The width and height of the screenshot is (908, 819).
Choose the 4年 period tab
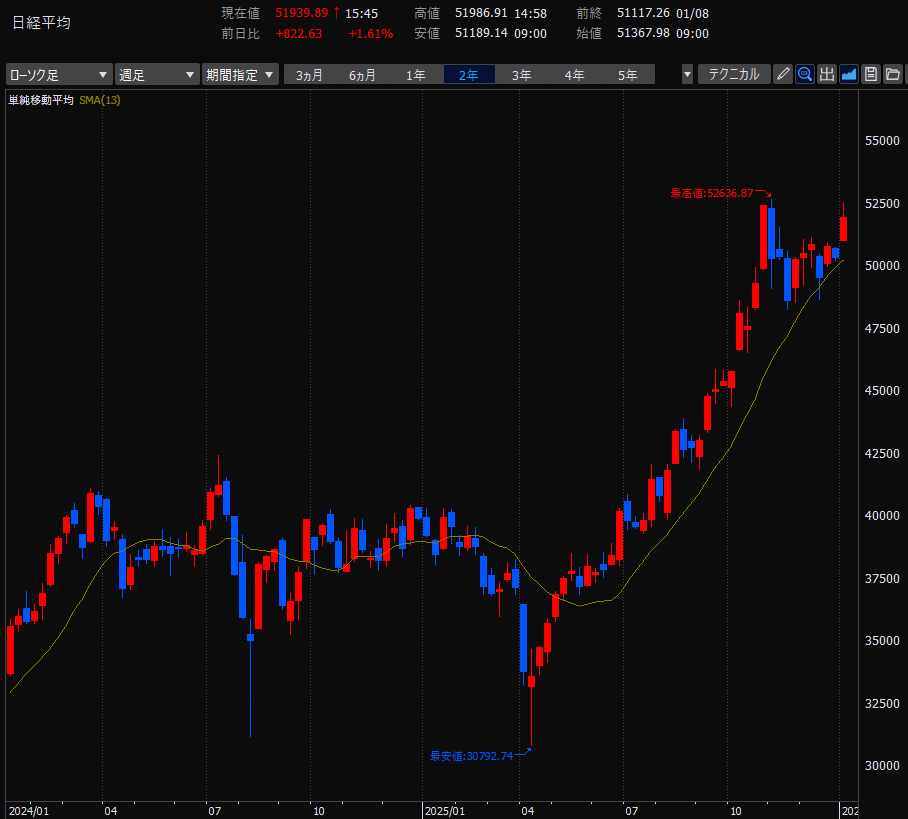[x=574, y=75]
